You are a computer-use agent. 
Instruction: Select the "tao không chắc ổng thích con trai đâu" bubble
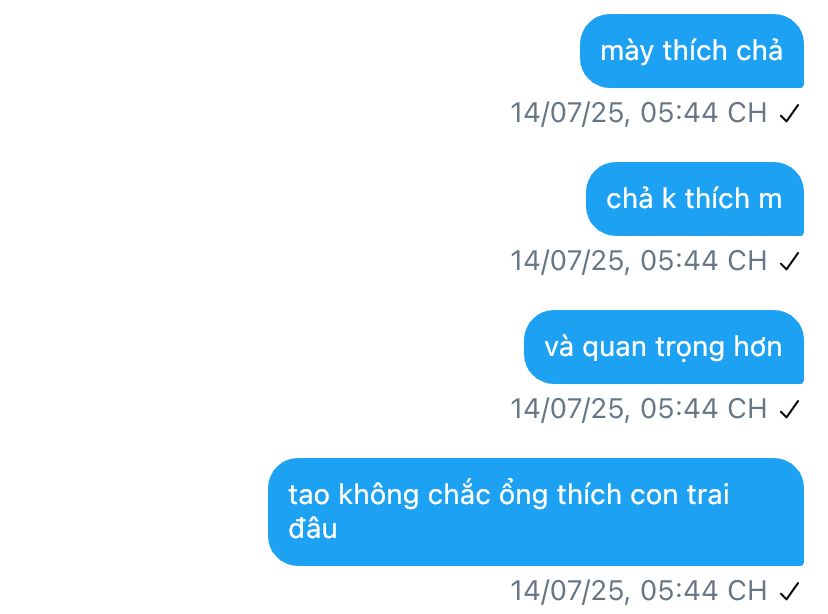click(536, 512)
